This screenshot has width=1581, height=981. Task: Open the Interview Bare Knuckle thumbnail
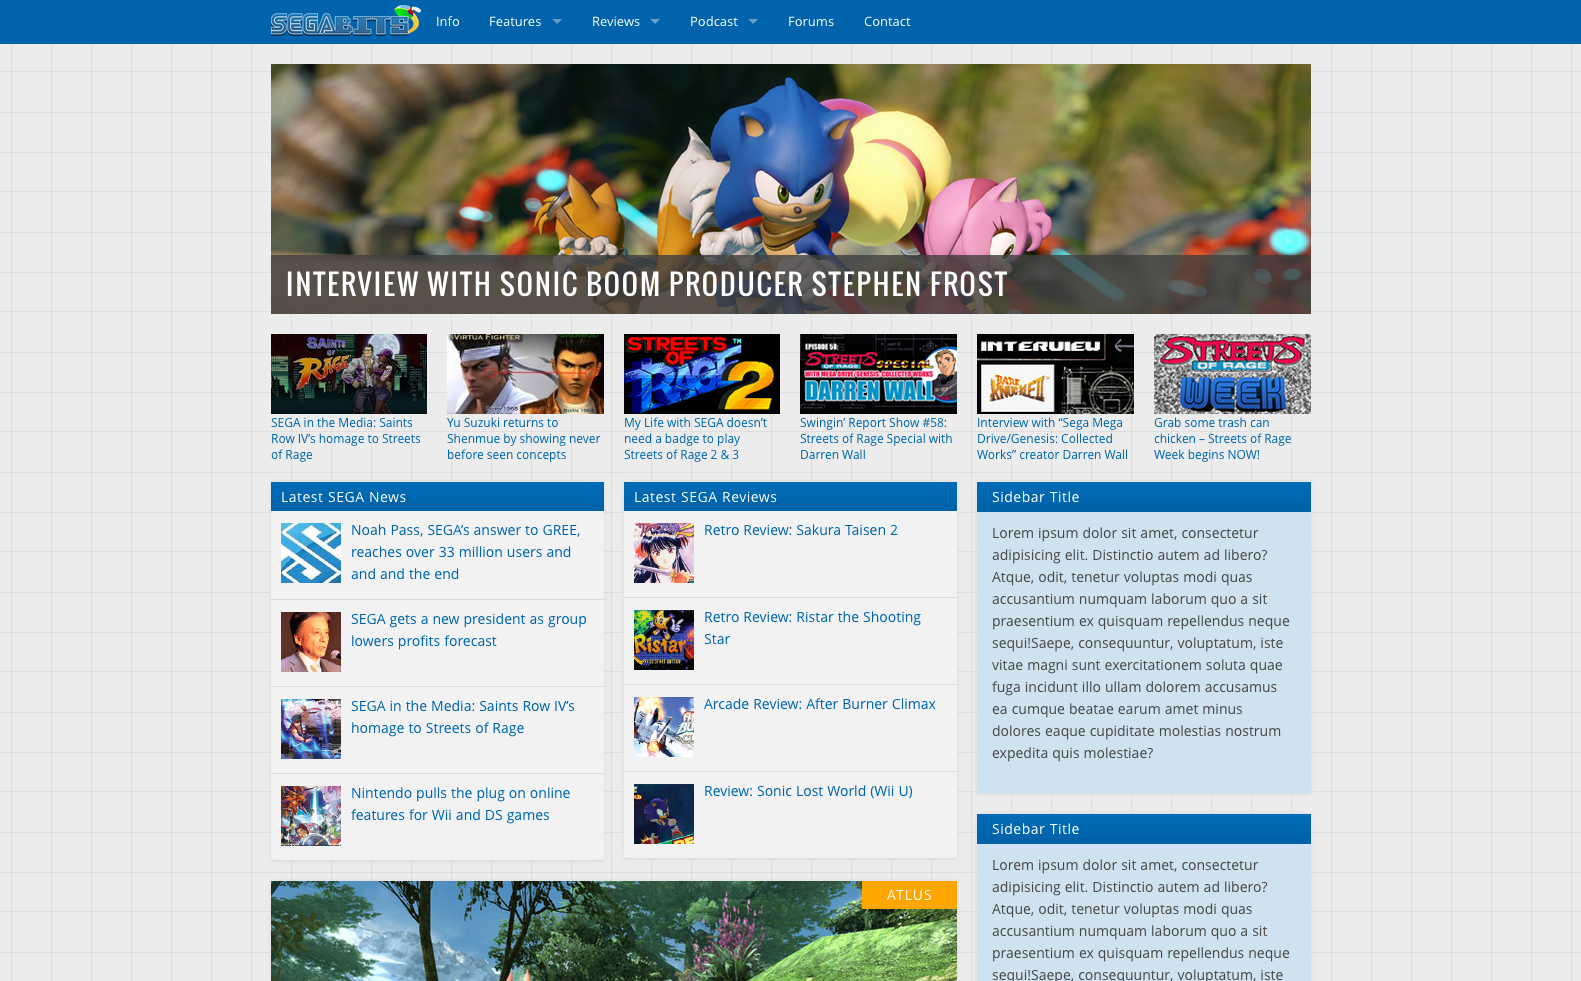click(1055, 374)
